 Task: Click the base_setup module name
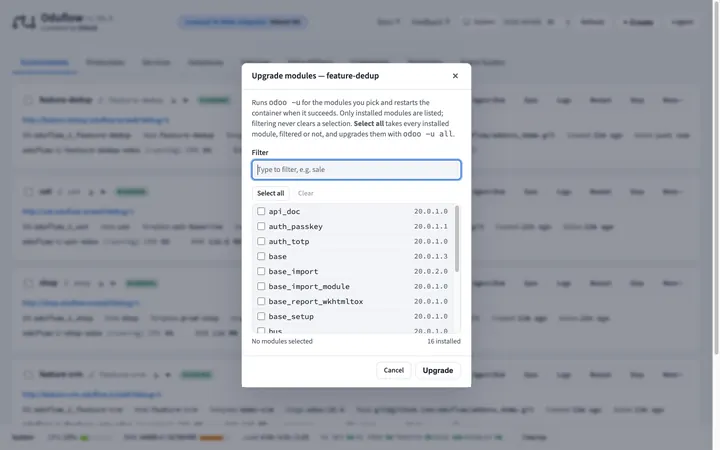pyautogui.click(x=291, y=316)
